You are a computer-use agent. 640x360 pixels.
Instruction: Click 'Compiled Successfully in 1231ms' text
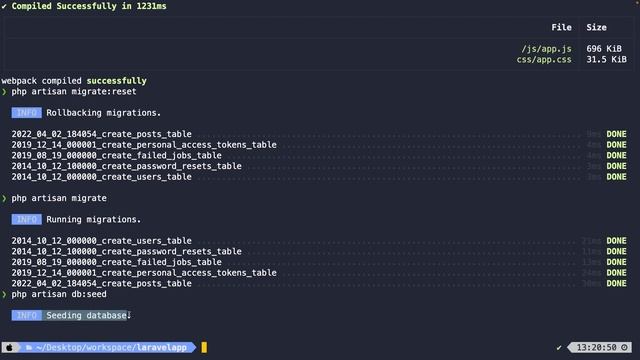point(89,6)
